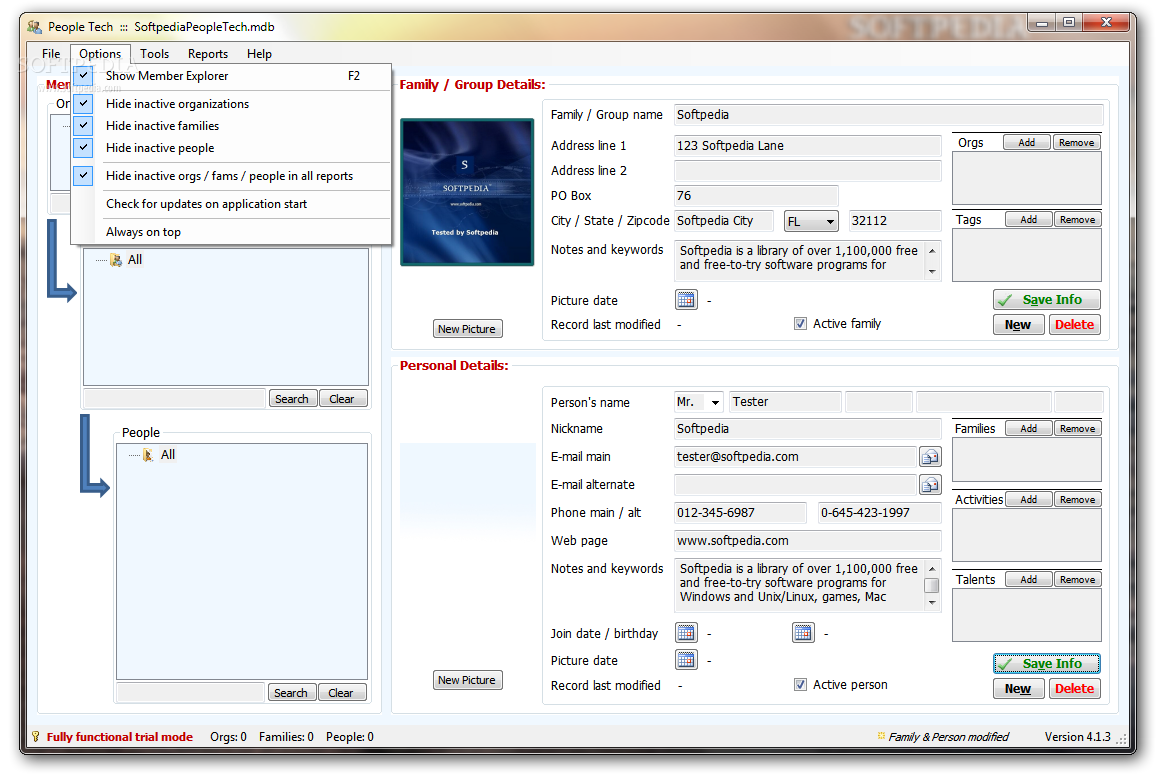
Task: Add a tag in the Tags panel
Action: click(x=1029, y=220)
